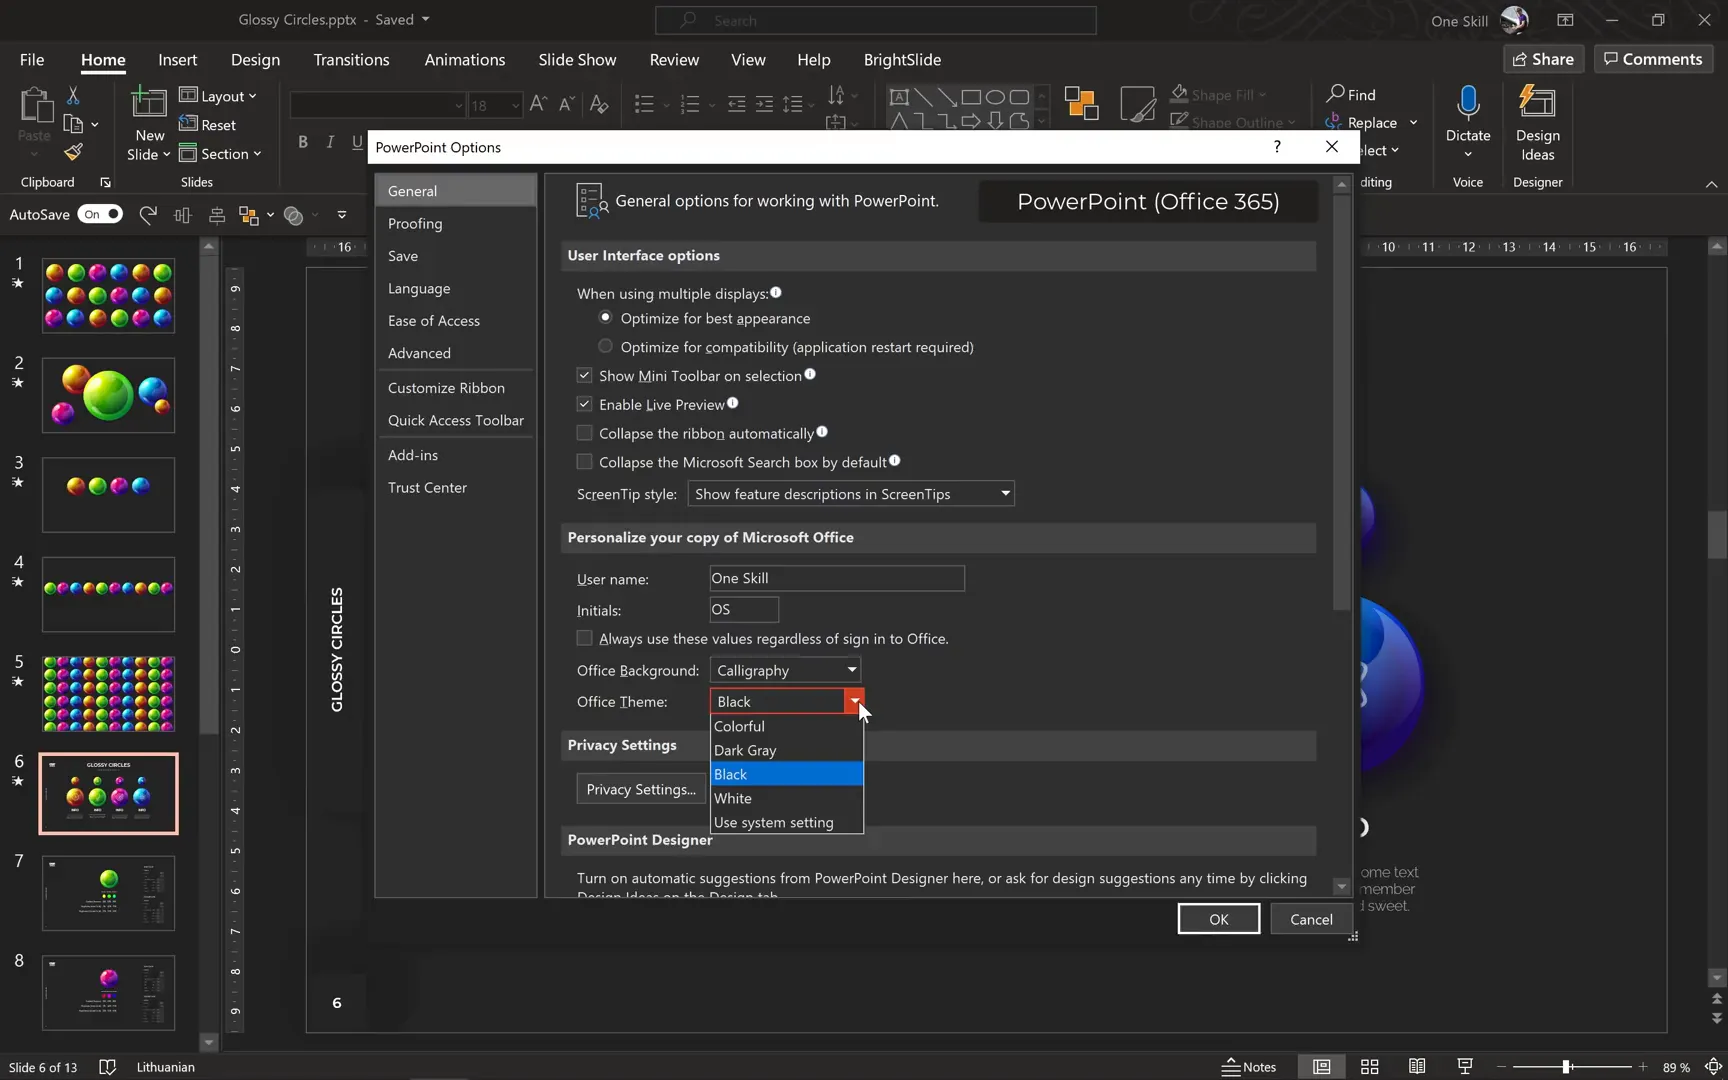Open the Section dropdown on the ribbon
1728x1080 pixels.
coord(222,153)
